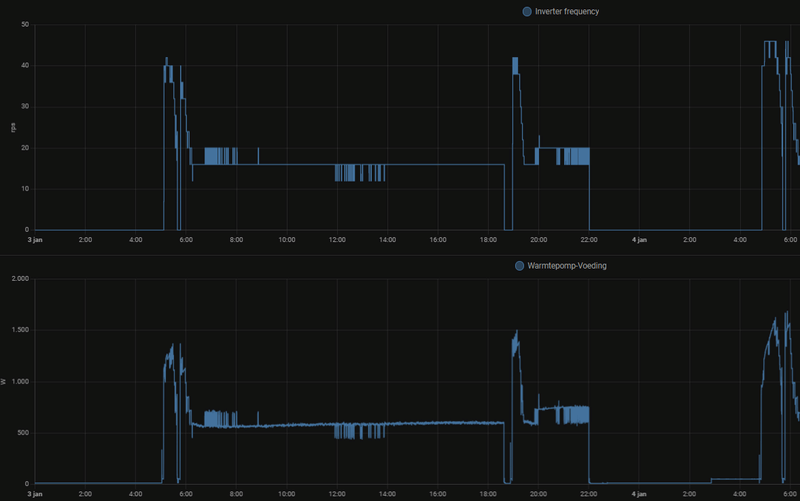Toggle the Warmtepomp-Voeding legend circle

[519, 265]
